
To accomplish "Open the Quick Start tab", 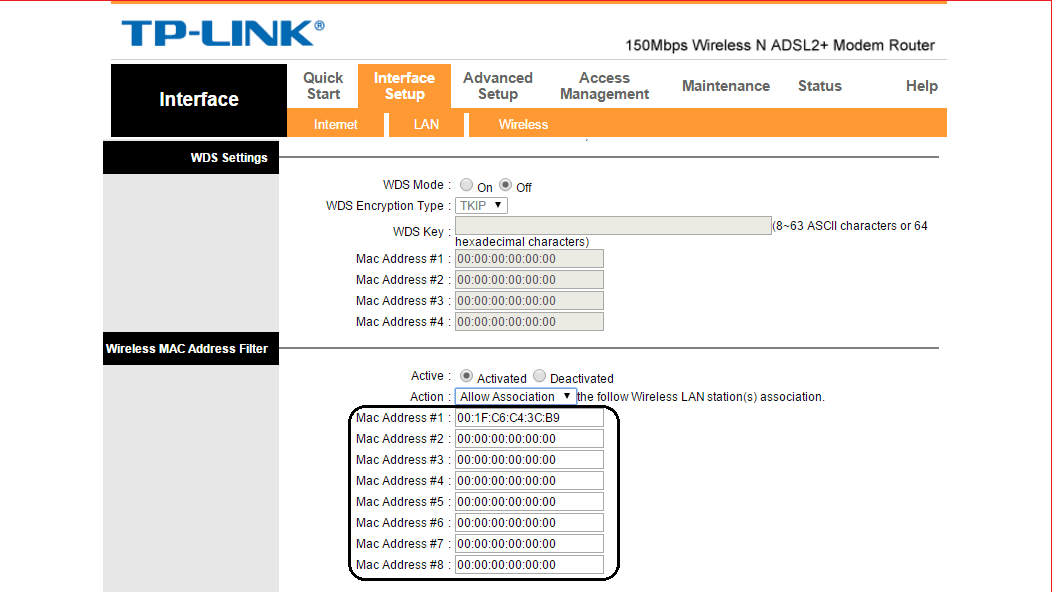I will (323, 86).
